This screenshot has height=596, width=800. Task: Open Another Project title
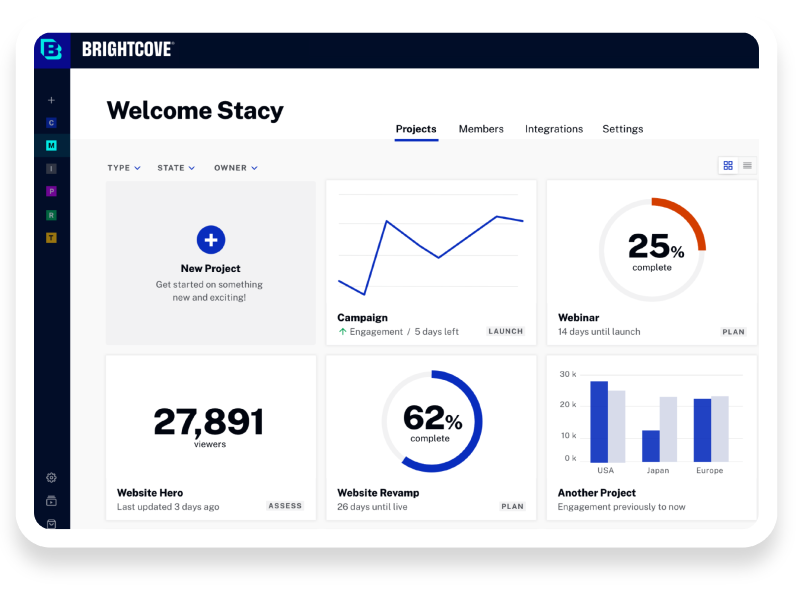[596, 493]
